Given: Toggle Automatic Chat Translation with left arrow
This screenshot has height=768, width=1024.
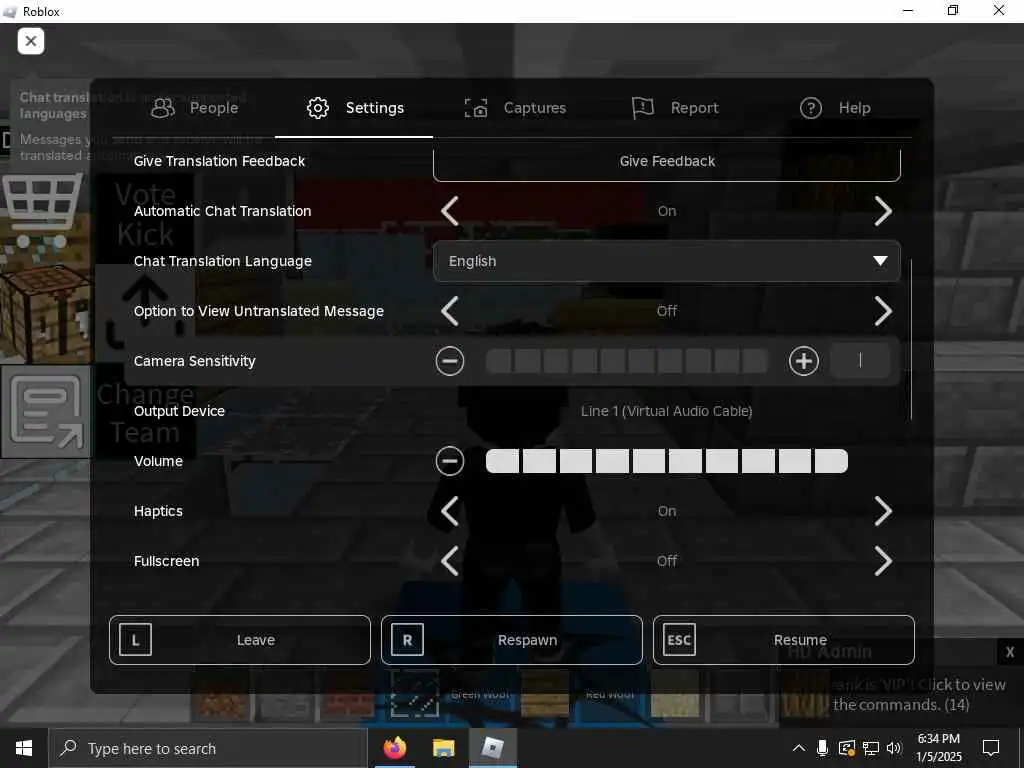Looking at the screenshot, I should pyautogui.click(x=450, y=211).
